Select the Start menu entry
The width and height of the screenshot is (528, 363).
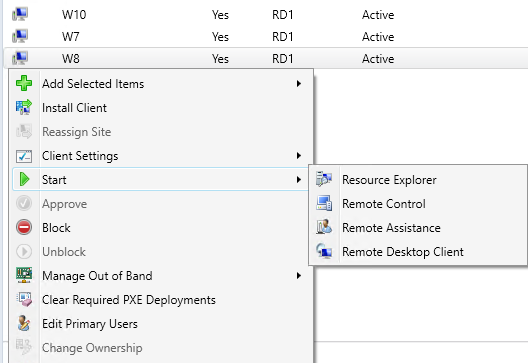[160, 179]
